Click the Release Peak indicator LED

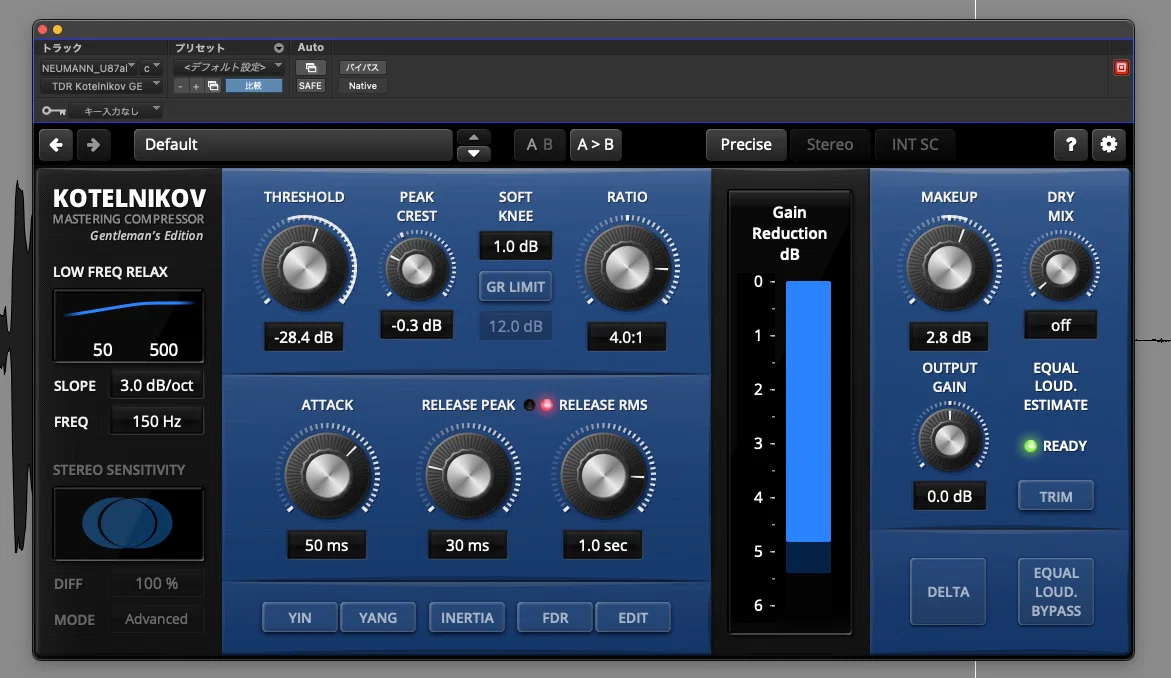[529, 405]
